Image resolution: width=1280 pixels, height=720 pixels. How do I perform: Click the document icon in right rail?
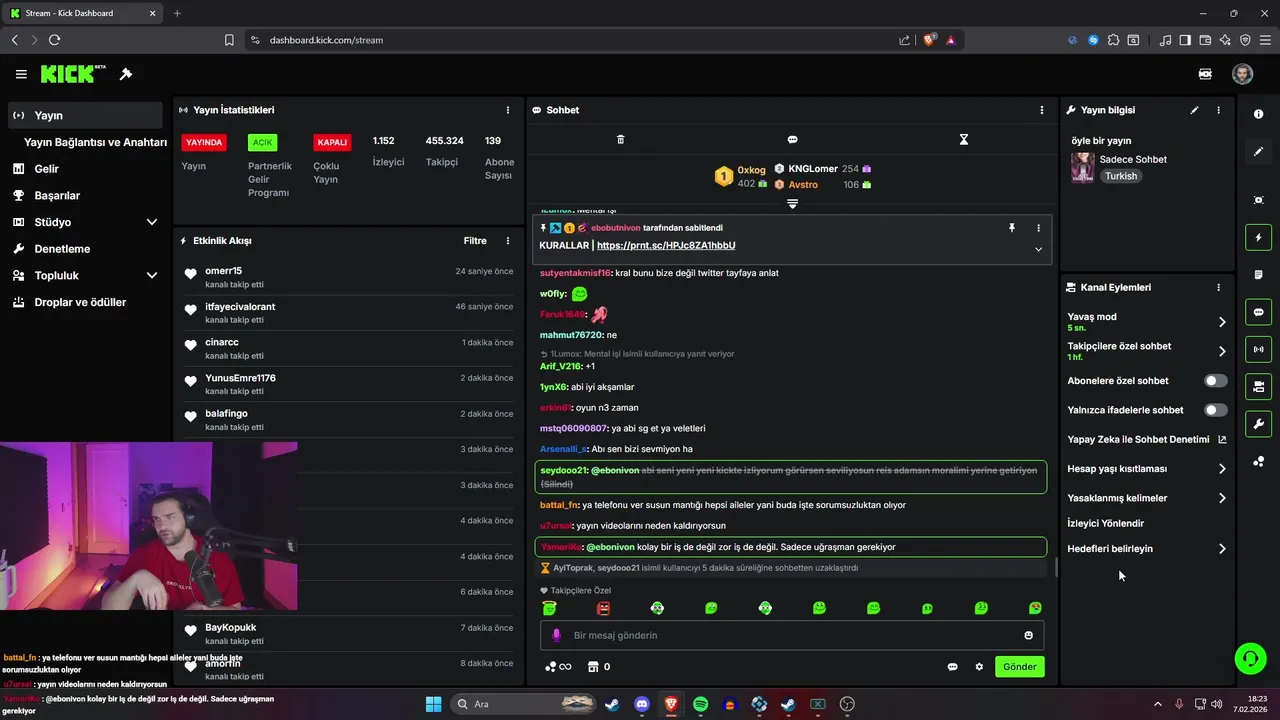pyautogui.click(x=1258, y=275)
